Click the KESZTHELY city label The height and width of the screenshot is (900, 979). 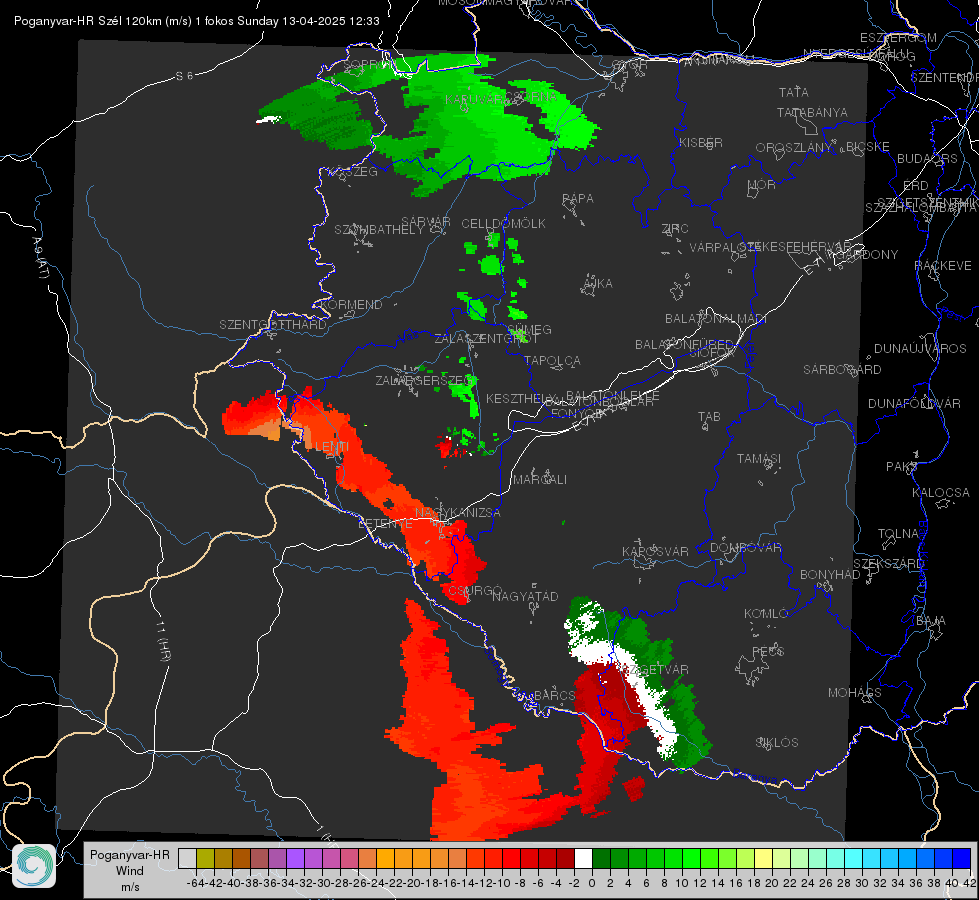click(x=521, y=398)
